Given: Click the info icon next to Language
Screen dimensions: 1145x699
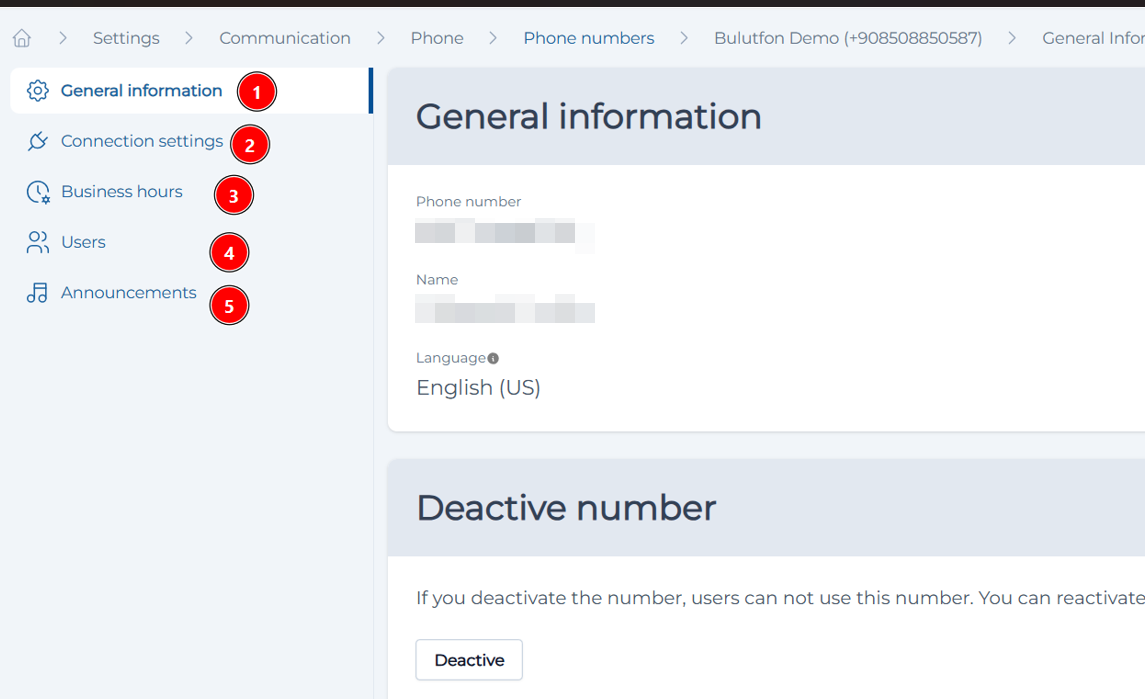Looking at the screenshot, I should [x=493, y=358].
